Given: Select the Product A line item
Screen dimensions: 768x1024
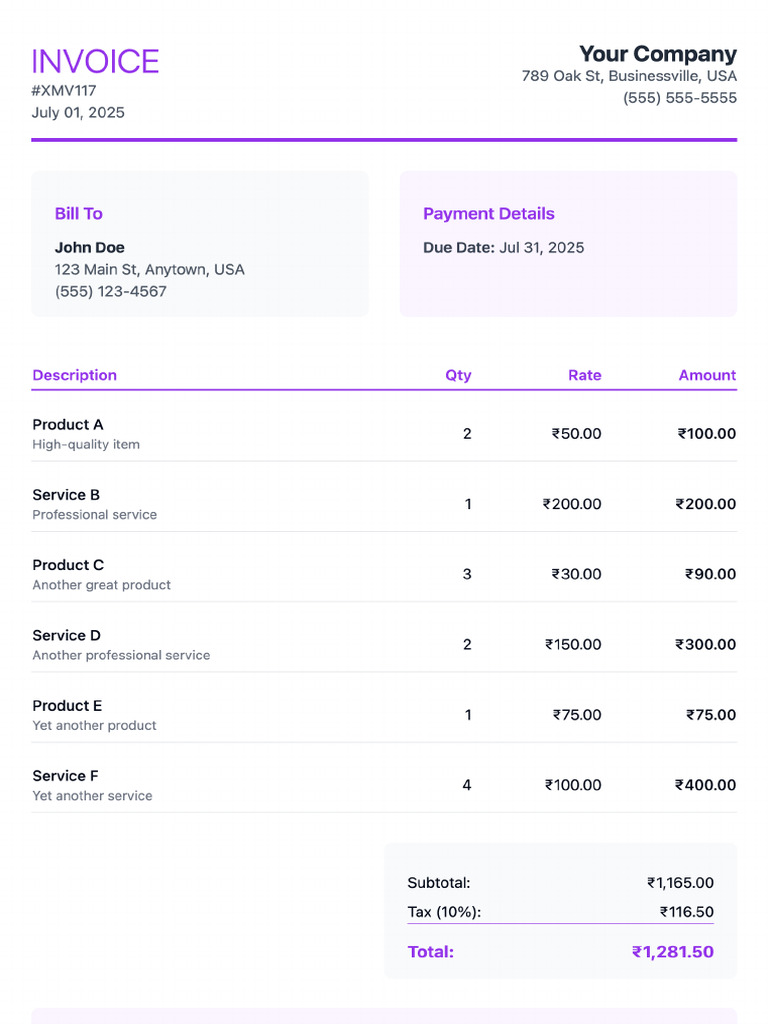Looking at the screenshot, I should tap(67, 425).
